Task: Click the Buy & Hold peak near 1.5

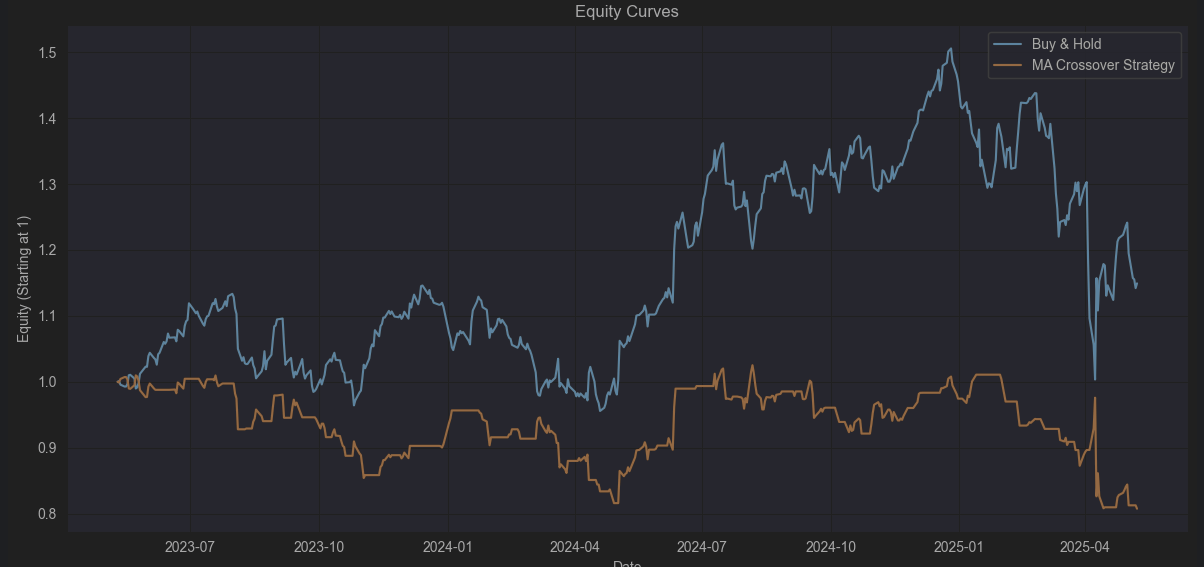Action: point(949,47)
